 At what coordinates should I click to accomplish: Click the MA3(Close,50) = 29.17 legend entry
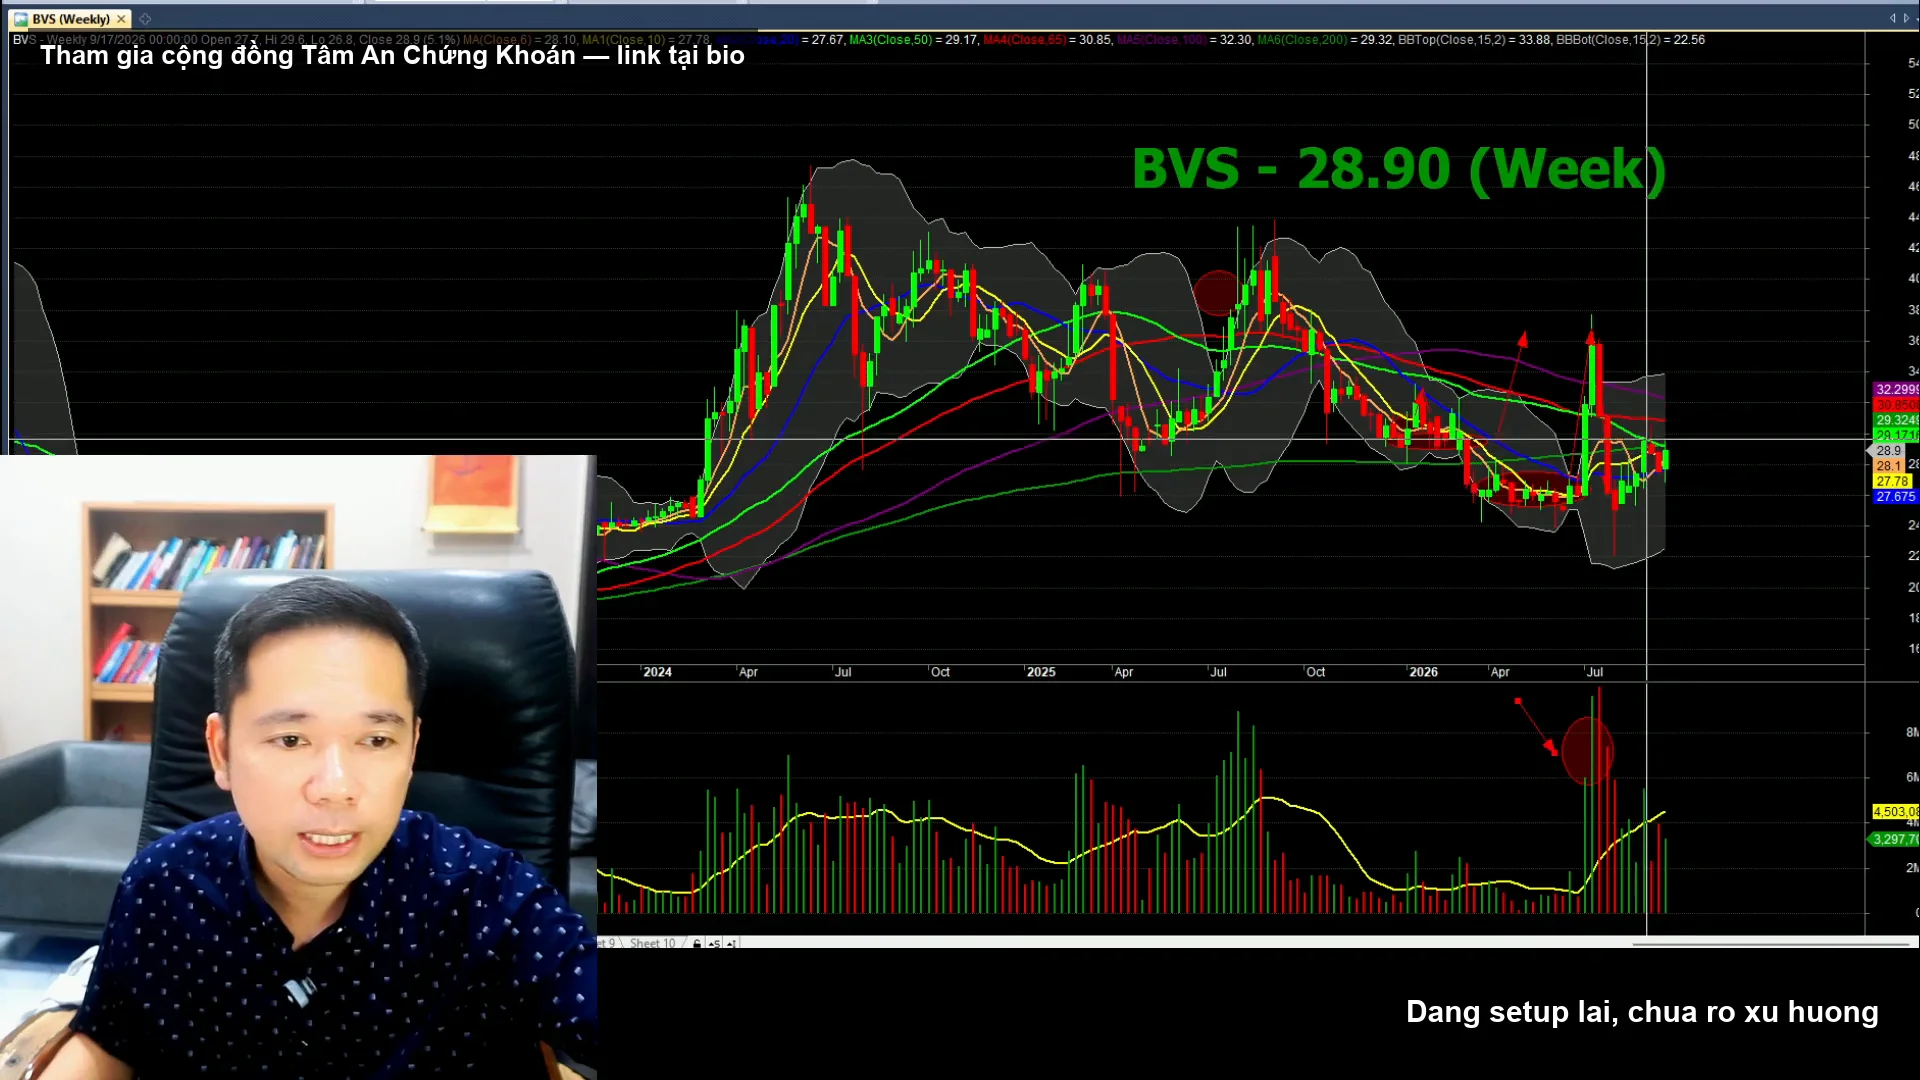tap(913, 40)
